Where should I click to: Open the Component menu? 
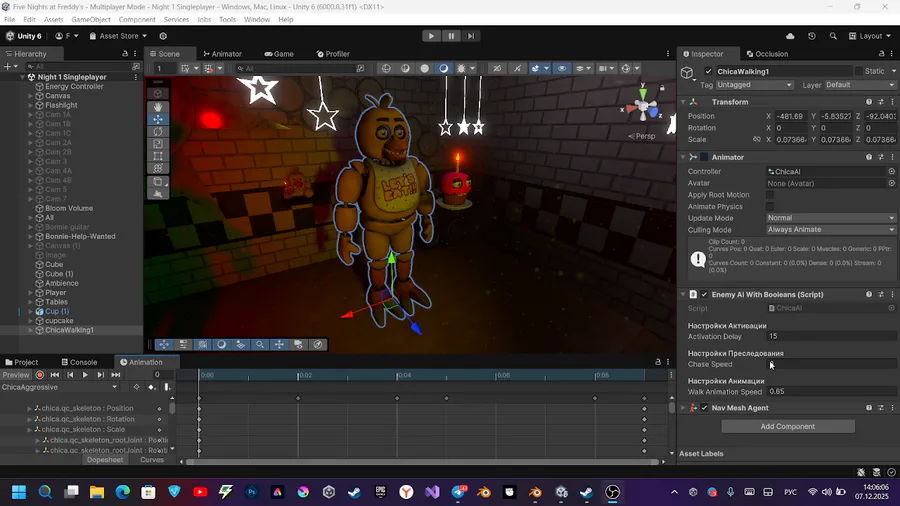(x=137, y=19)
